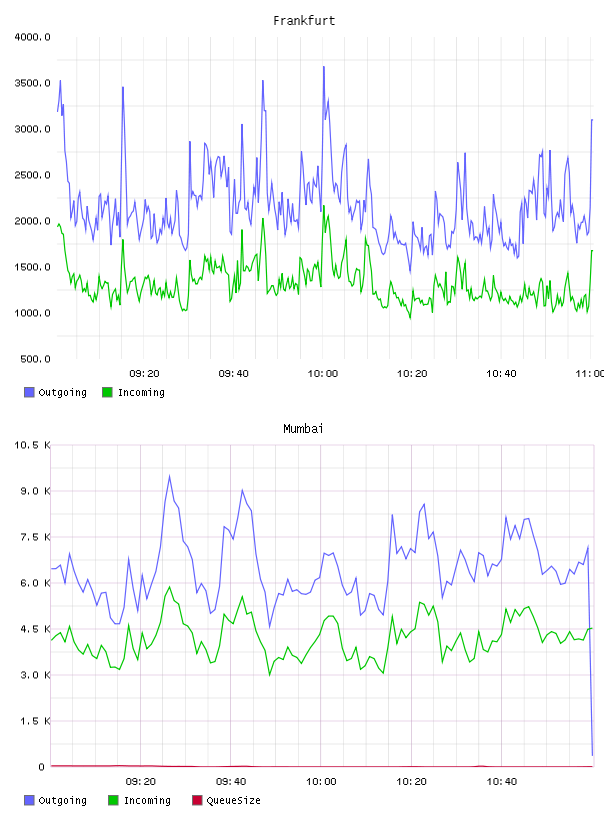Click the 2500.0 y-axis label on Frankfurt chart
608x816 pixels.
pyautogui.click(x=32, y=175)
